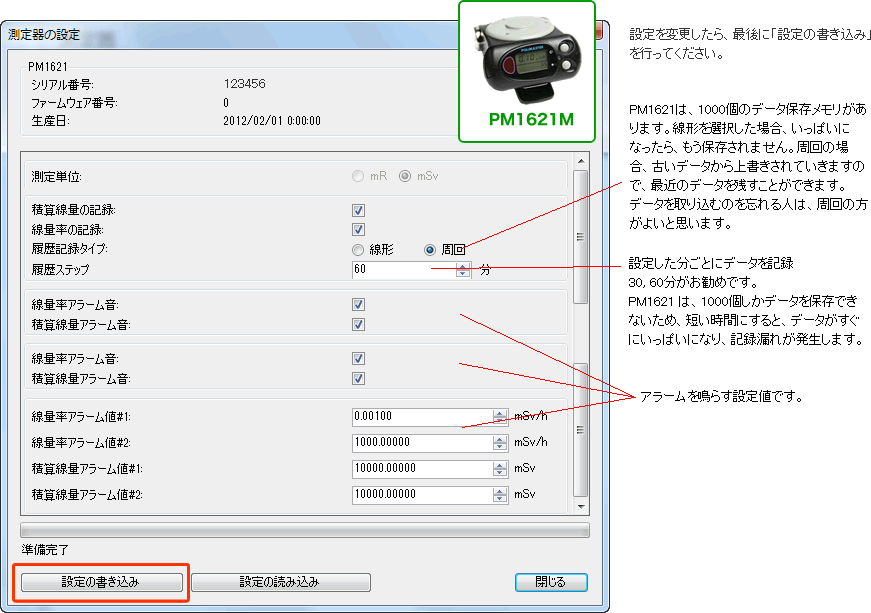This screenshot has height=613, width=871.
Task: Toggle 積算線量の記録 checkbox
Action: tap(358, 210)
